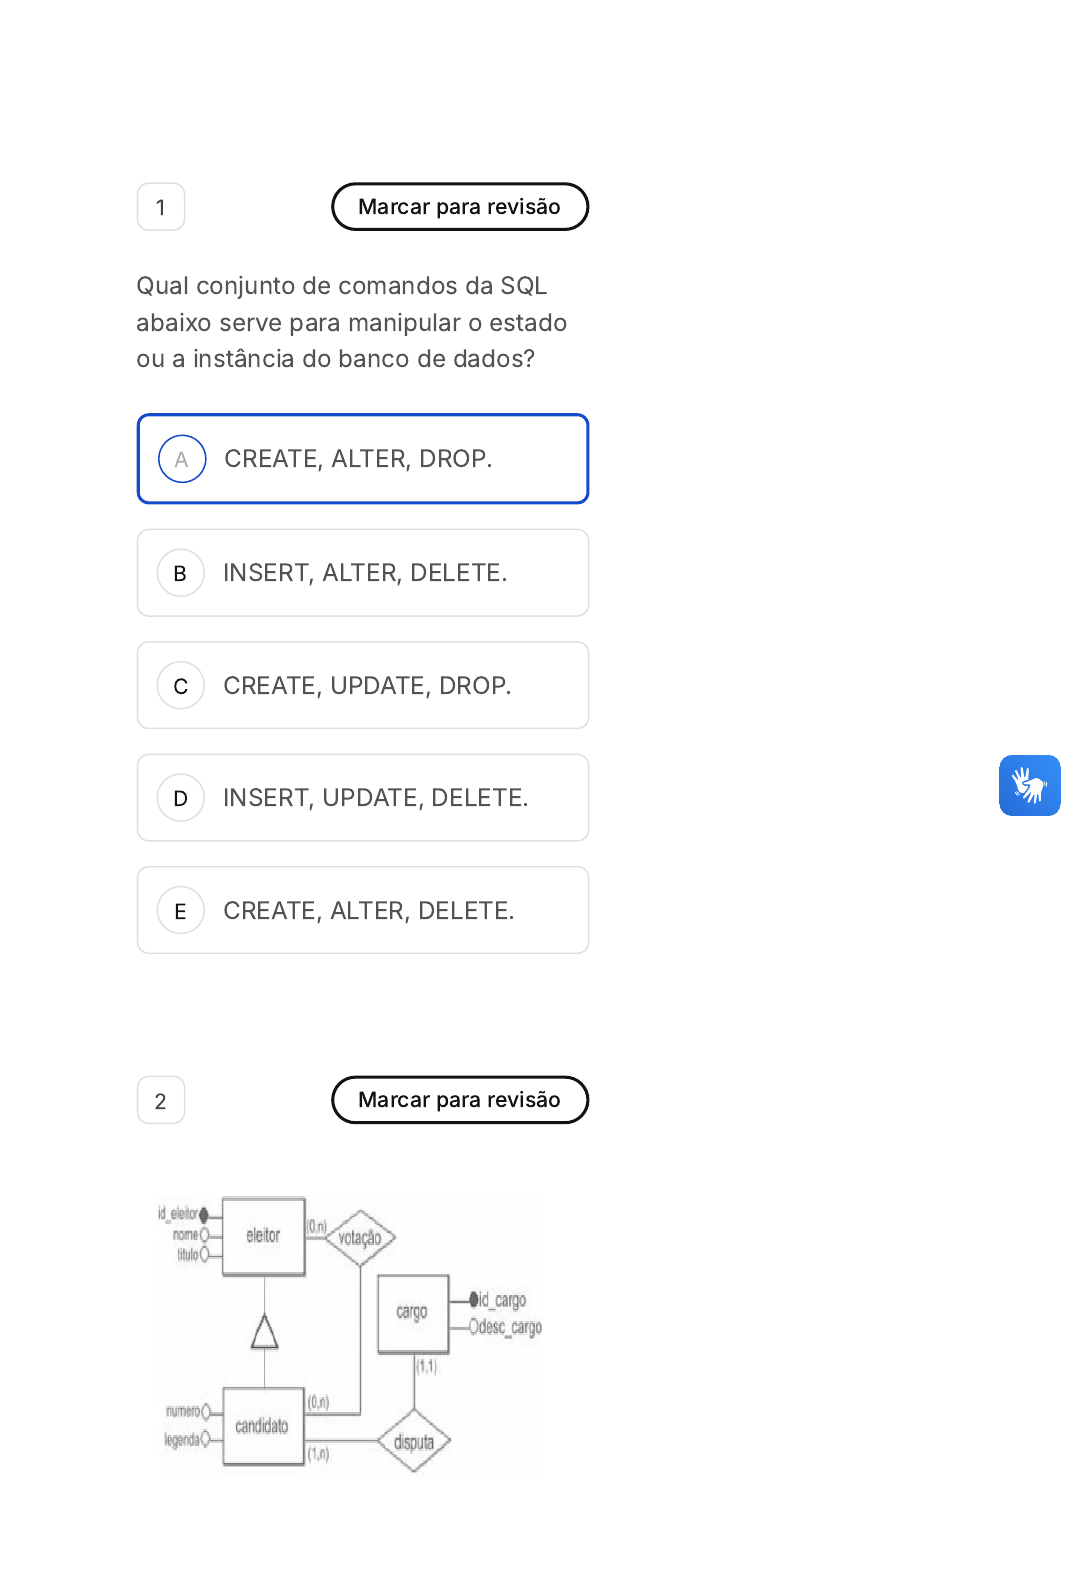This screenshot has width=1077, height=1571.
Task: Open the ER diagram image
Action: [x=350, y=1335]
